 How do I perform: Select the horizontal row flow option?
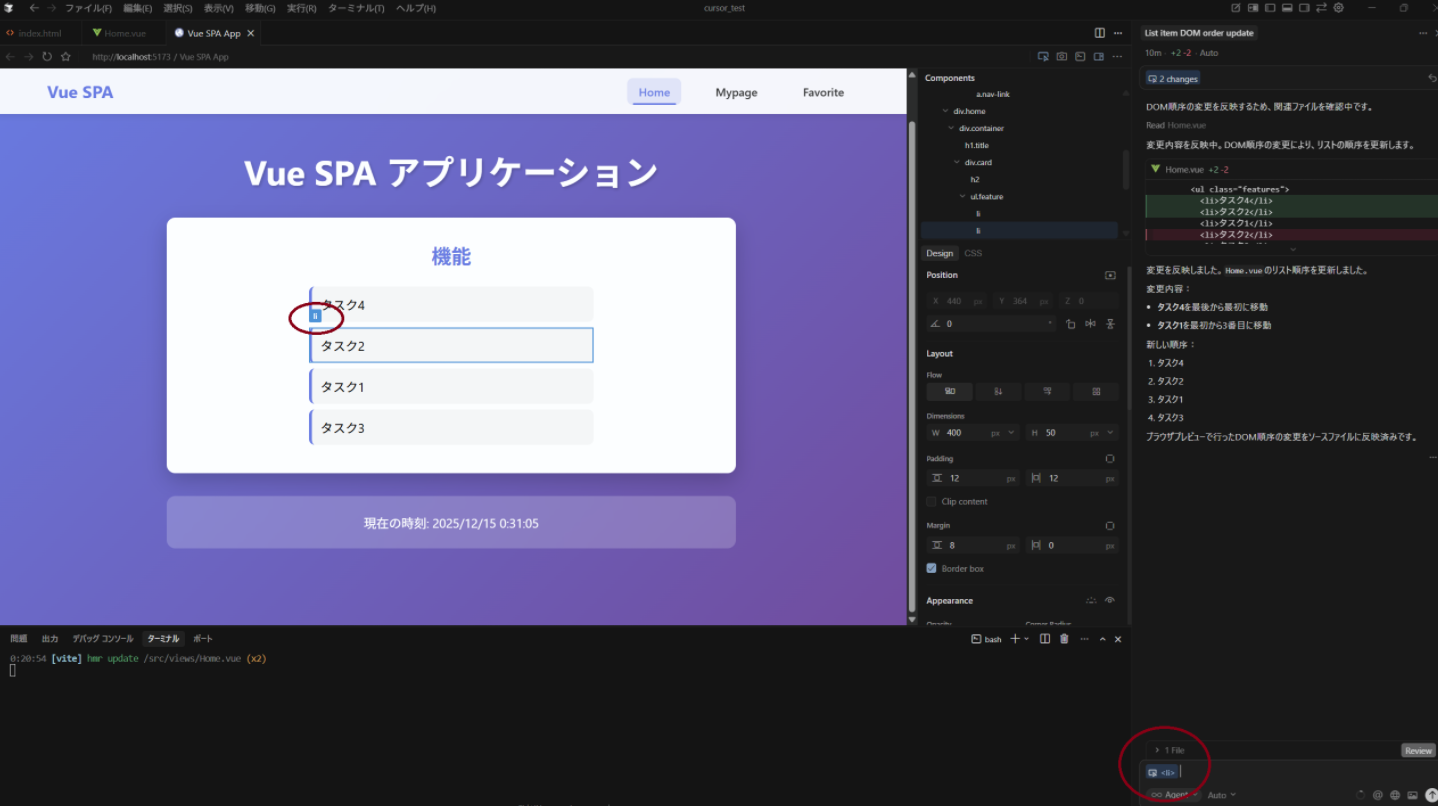pyautogui.click(x=950, y=392)
